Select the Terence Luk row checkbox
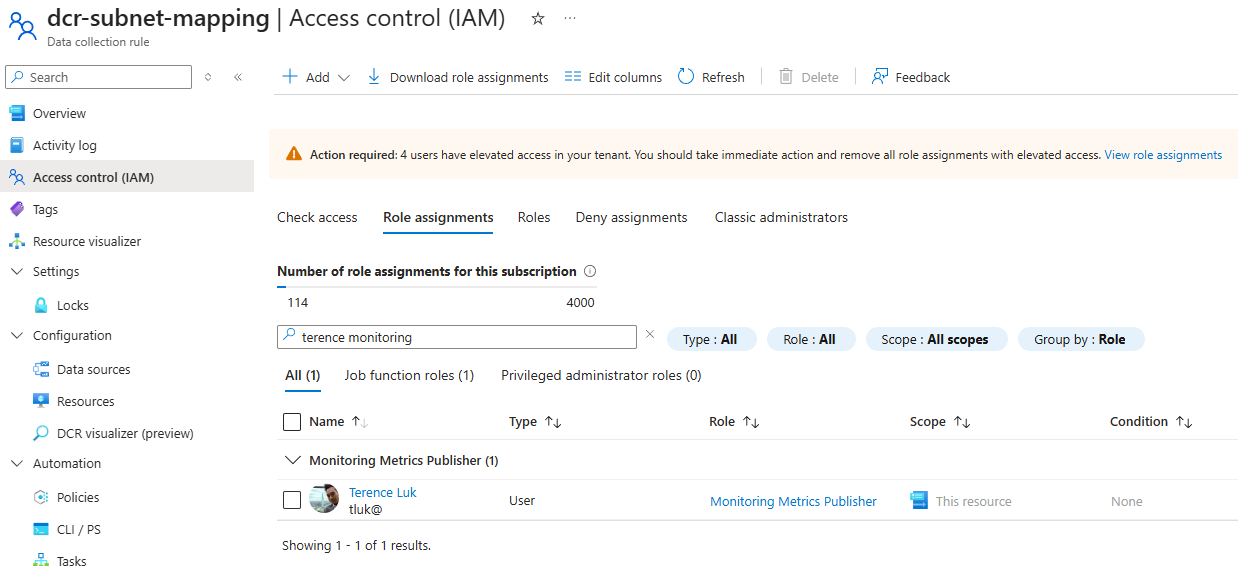 pyautogui.click(x=292, y=500)
